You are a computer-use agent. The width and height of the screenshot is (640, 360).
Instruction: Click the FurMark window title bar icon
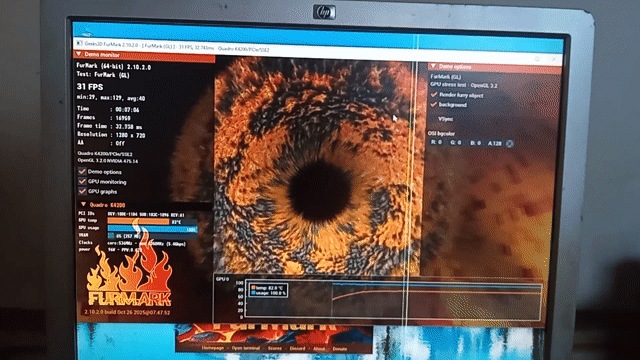pos(79,43)
